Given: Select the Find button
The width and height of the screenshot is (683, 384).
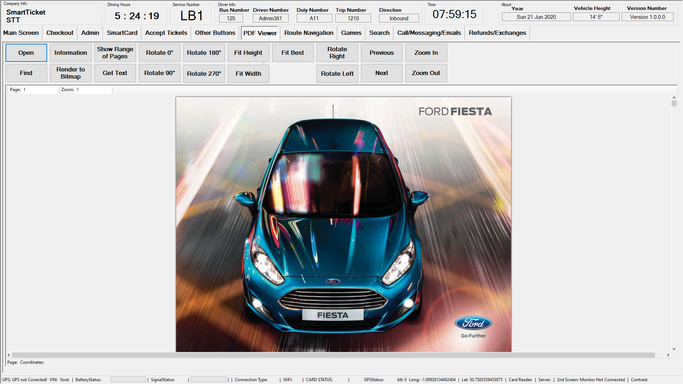Looking at the screenshot, I should [26, 73].
